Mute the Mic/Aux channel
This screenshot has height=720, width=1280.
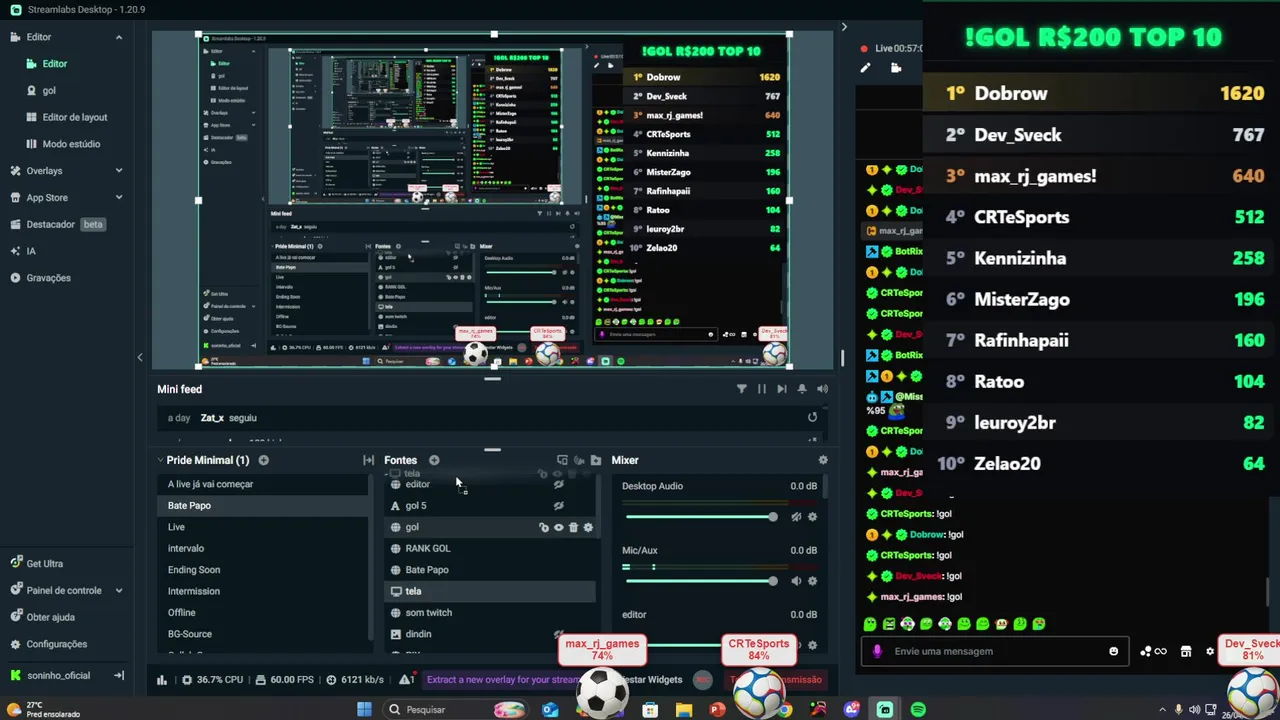coord(796,581)
